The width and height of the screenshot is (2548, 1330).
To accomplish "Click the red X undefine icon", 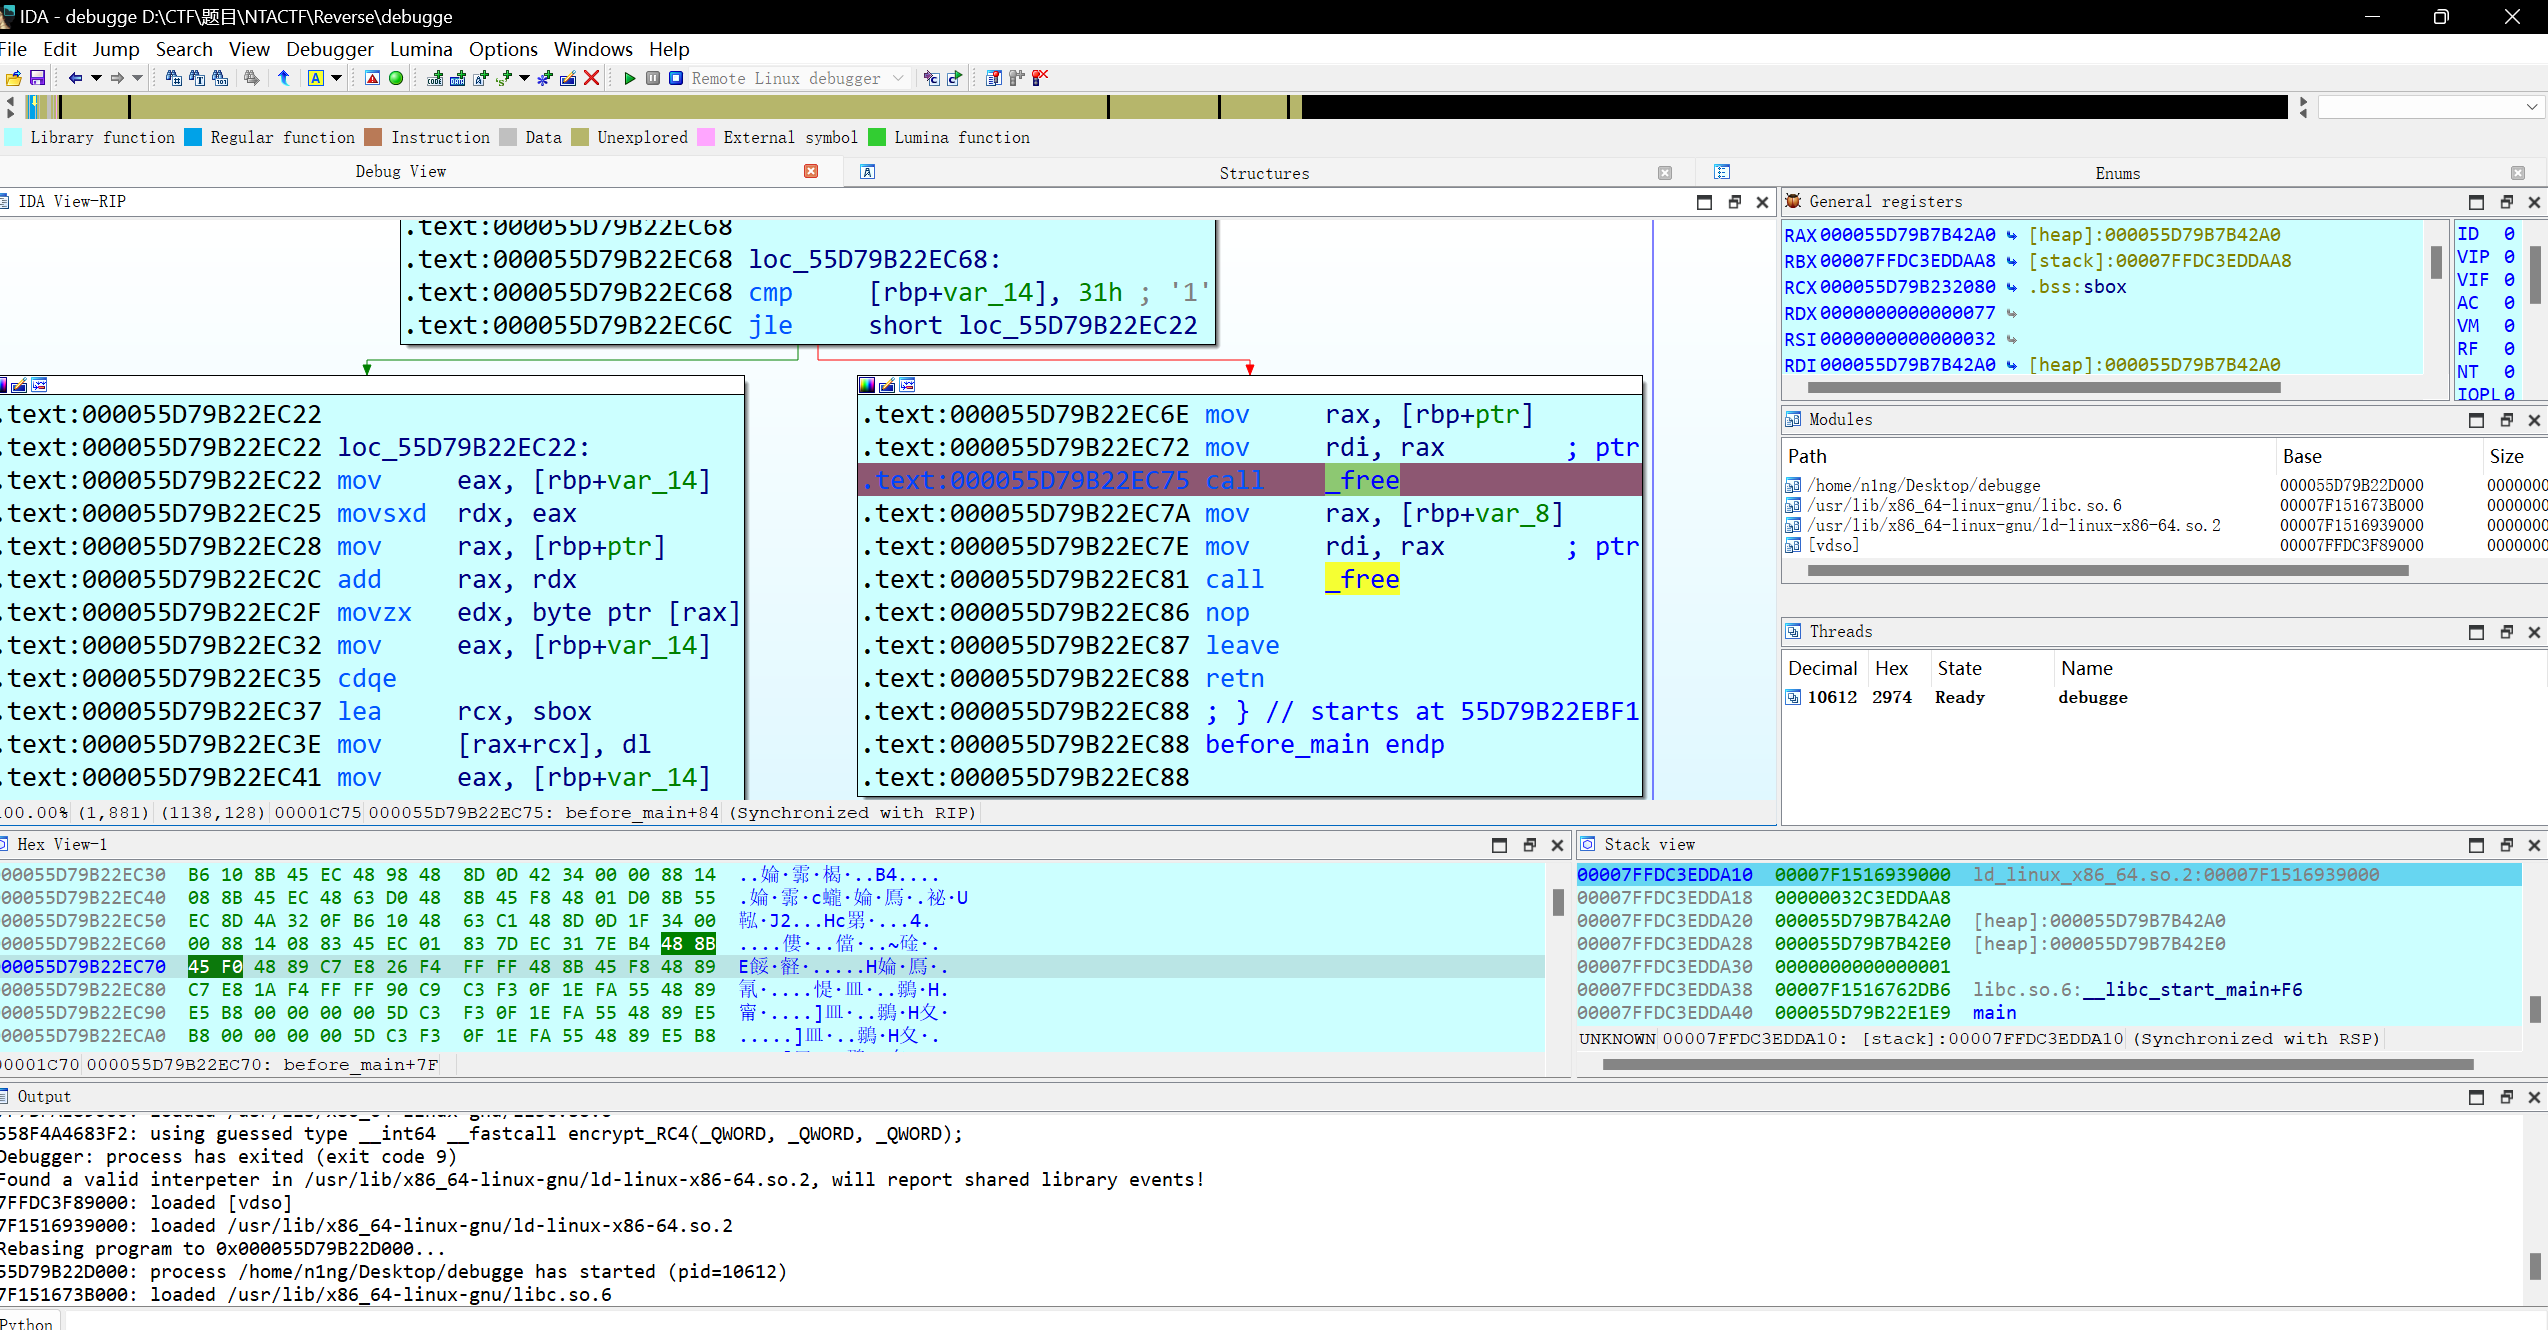I will [x=592, y=78].
